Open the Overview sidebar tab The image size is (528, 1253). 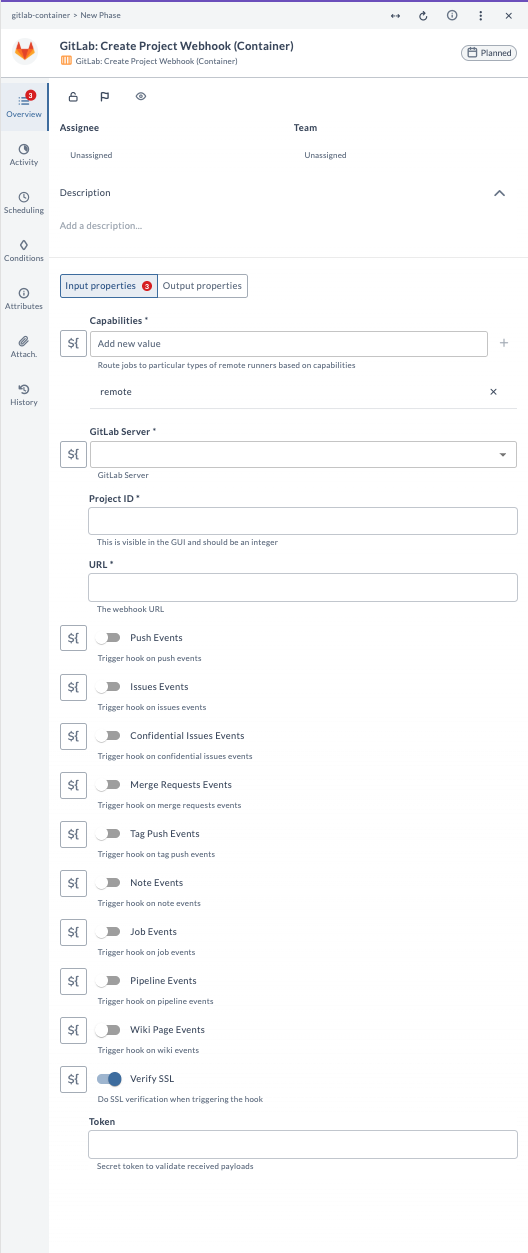tap(24, 106)
